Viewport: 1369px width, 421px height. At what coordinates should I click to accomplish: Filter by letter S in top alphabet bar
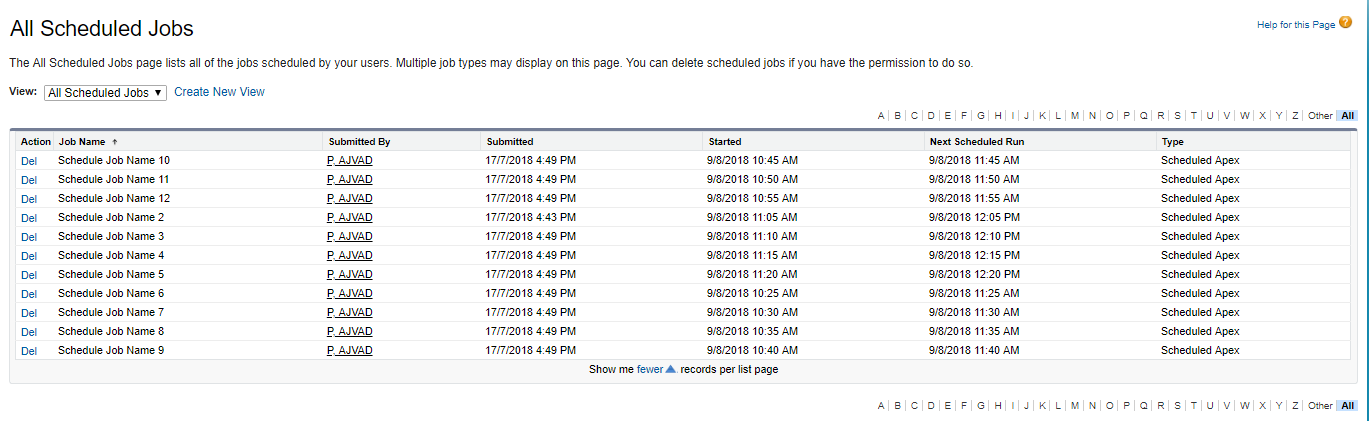pos(1177,116)
